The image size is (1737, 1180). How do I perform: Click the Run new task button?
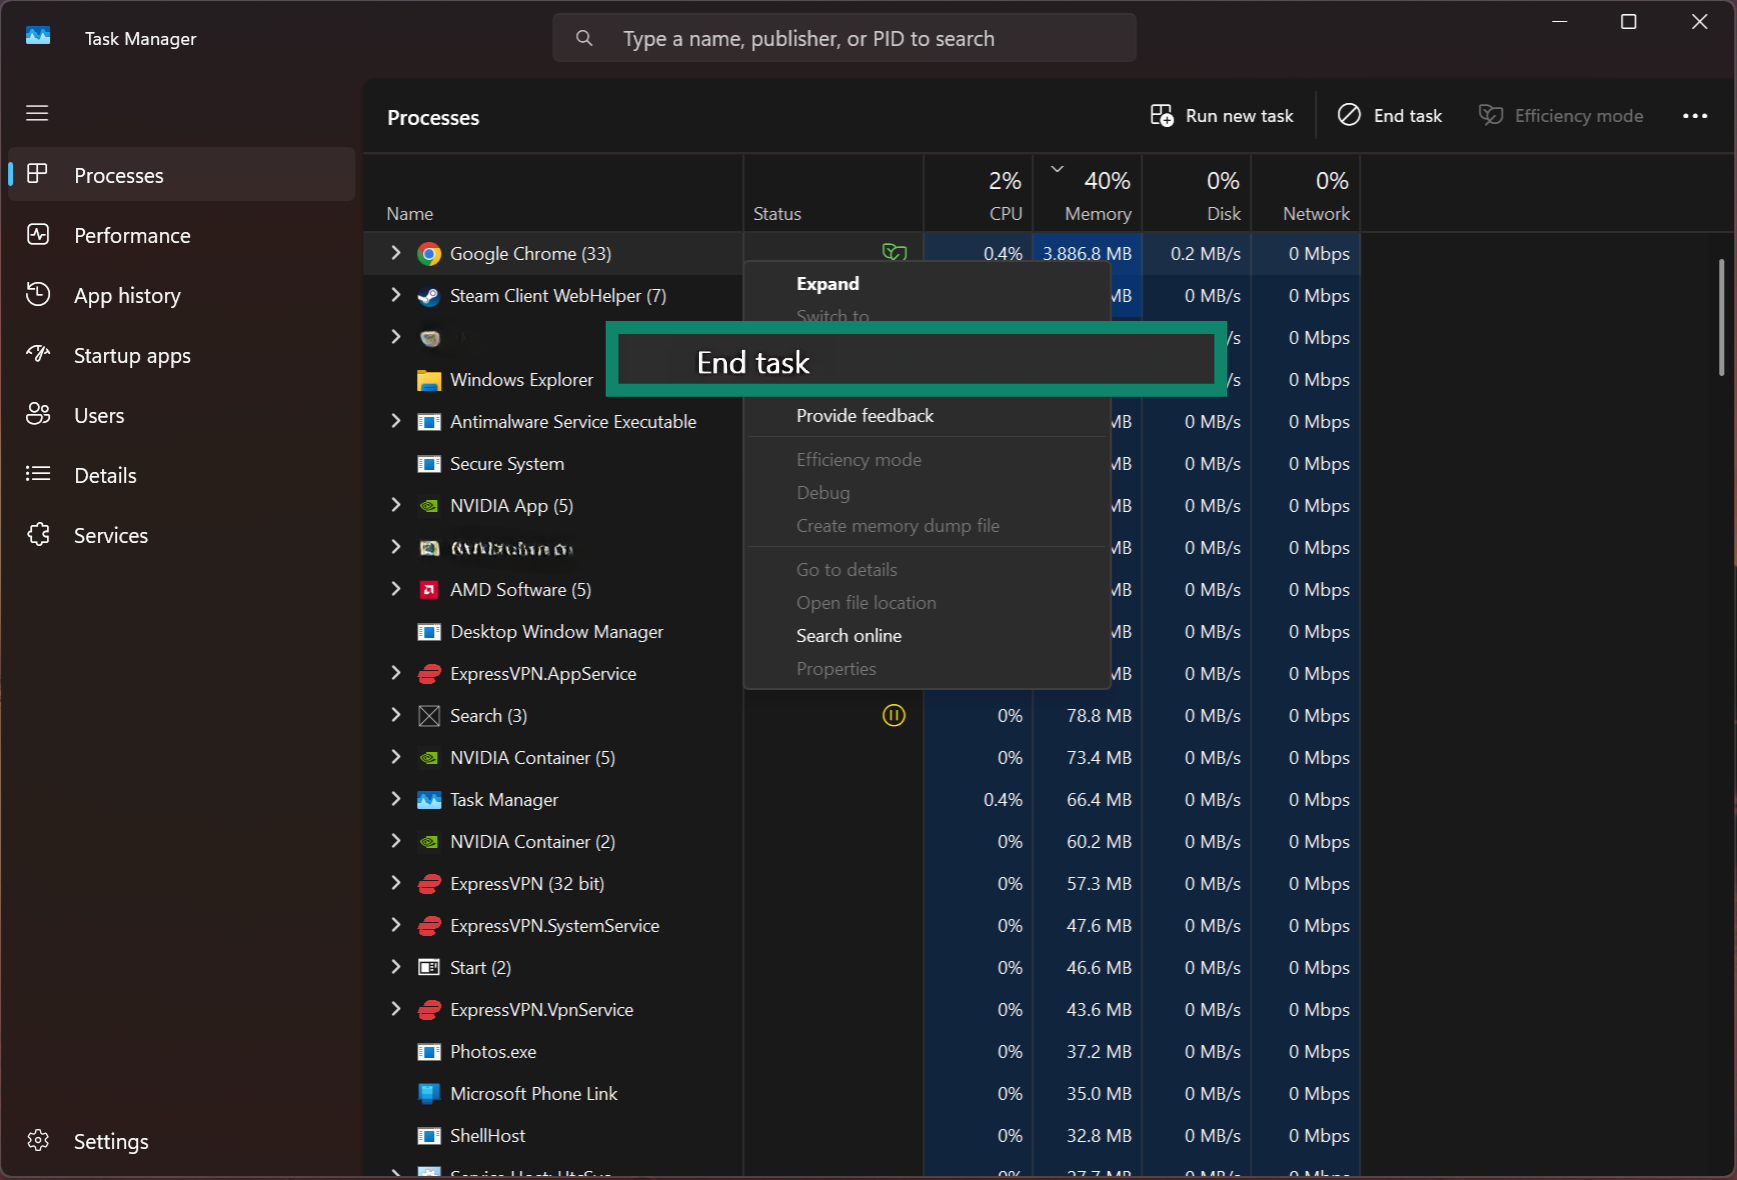click(1222, 115)
